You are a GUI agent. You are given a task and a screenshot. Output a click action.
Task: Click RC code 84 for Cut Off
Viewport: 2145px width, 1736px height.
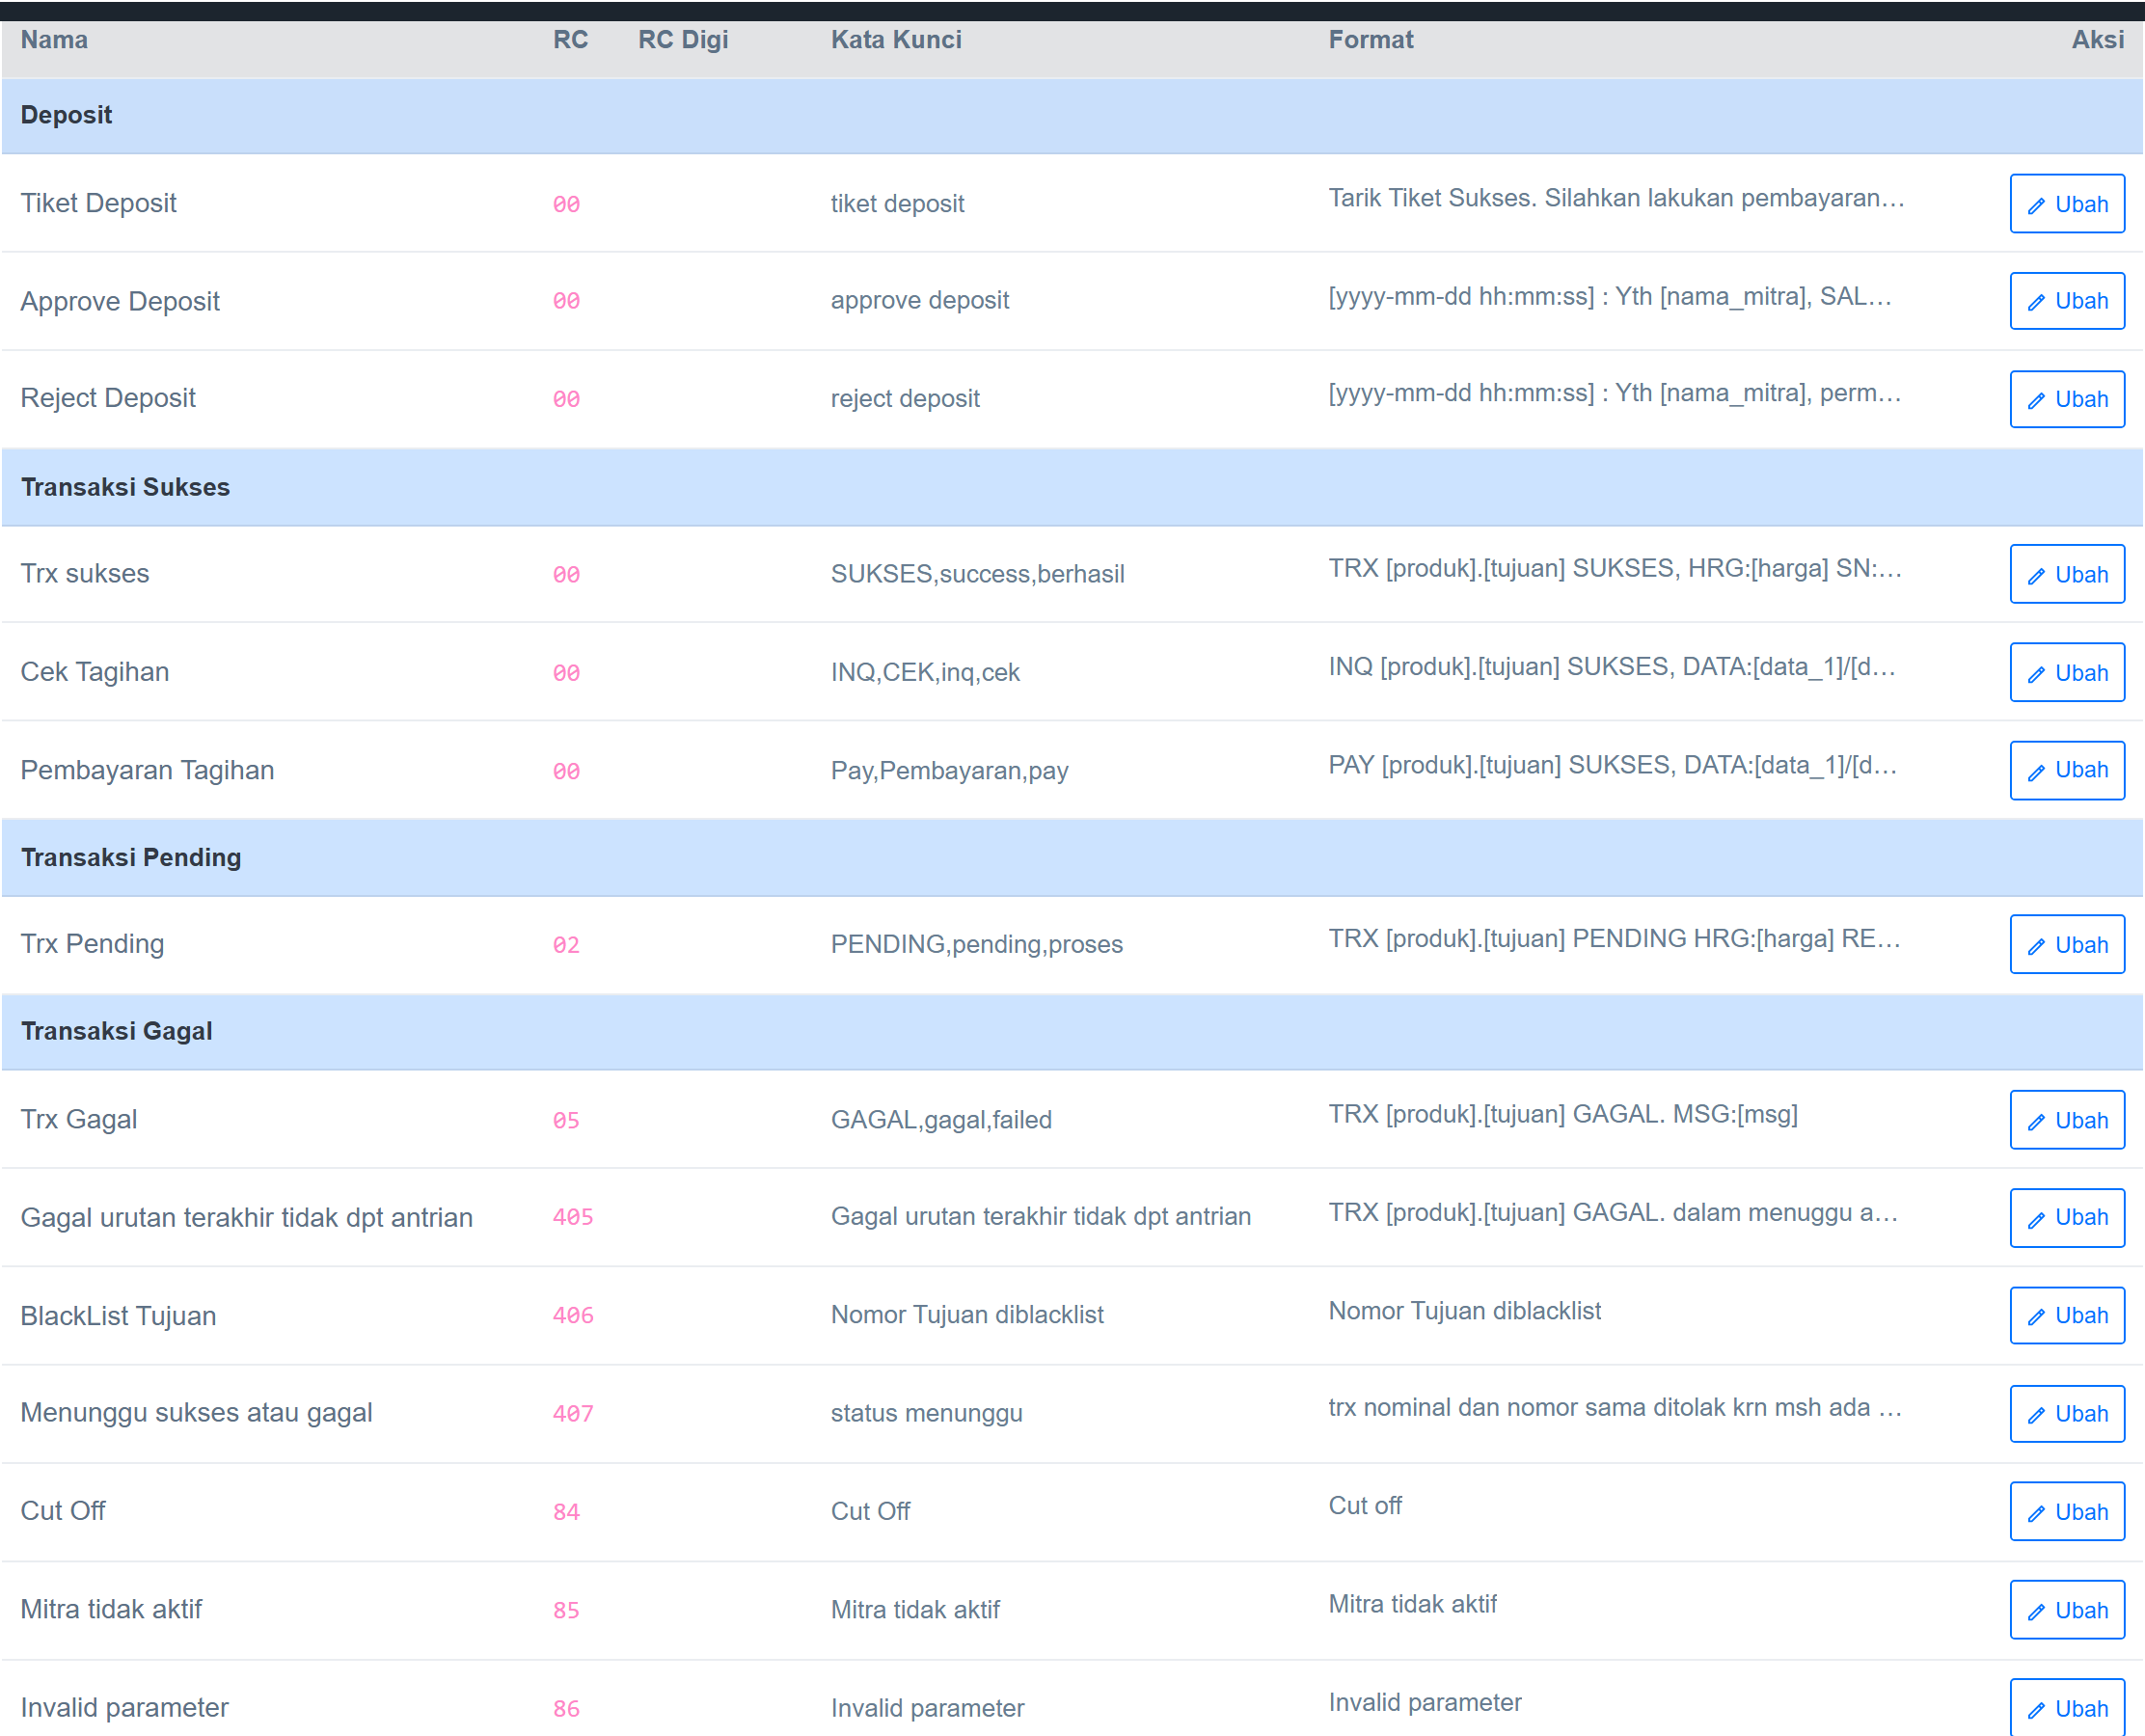click(x=566, y=1512)
